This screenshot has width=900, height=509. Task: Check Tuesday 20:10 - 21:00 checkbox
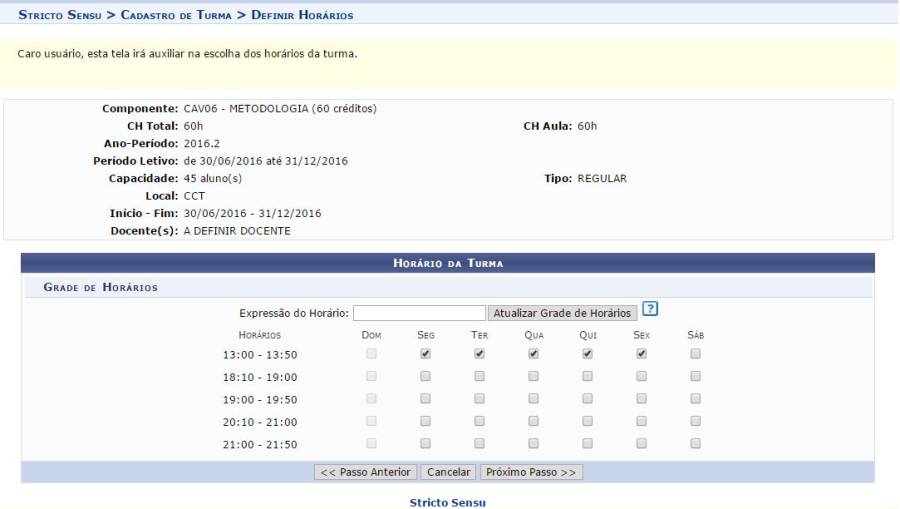(x=480, y=421)
